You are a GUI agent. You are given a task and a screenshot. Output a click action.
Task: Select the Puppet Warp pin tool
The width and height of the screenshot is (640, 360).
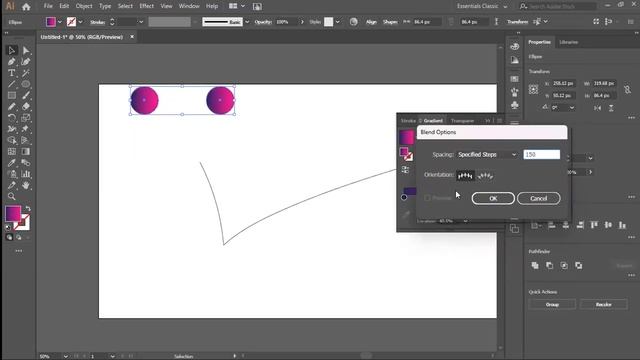pos(26,129)
